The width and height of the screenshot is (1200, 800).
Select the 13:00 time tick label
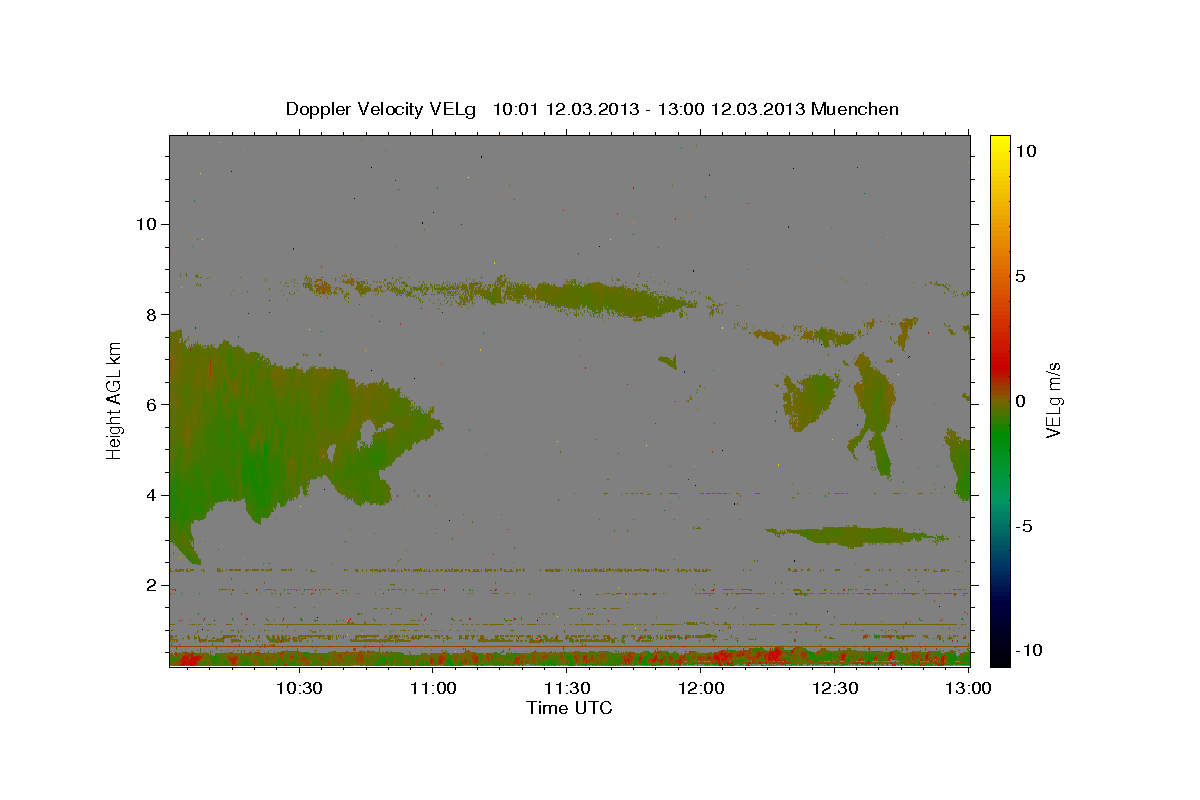(x=969, y=688)
